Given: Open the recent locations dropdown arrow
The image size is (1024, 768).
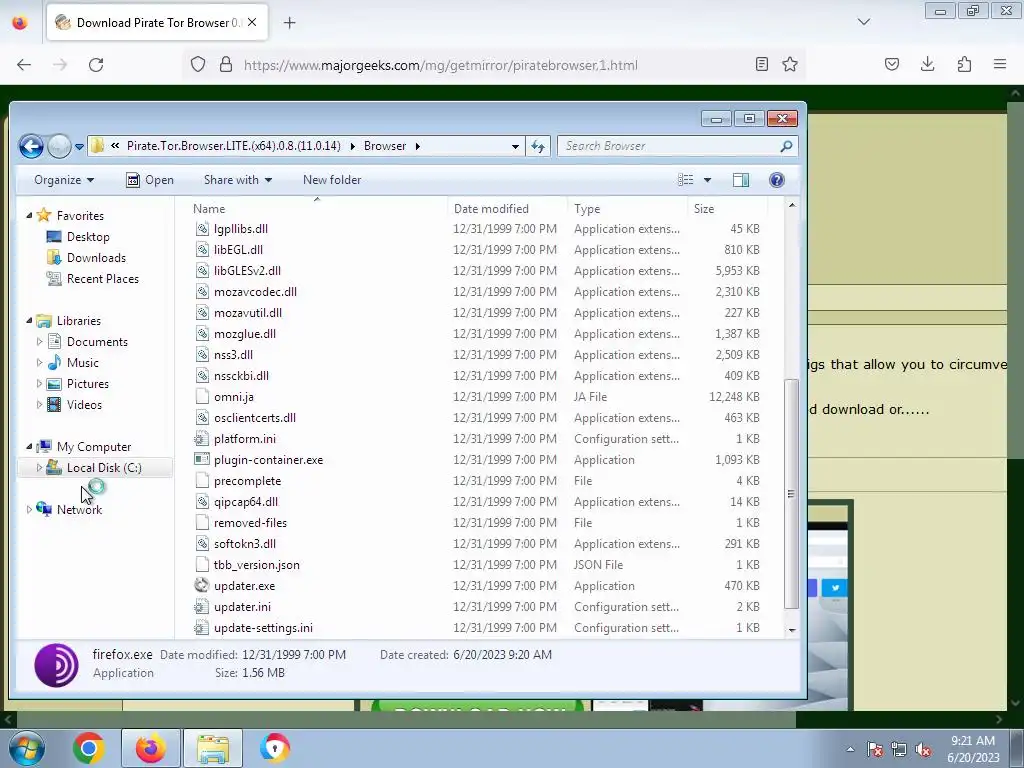Looking at the screenshot, I should 79,146.
